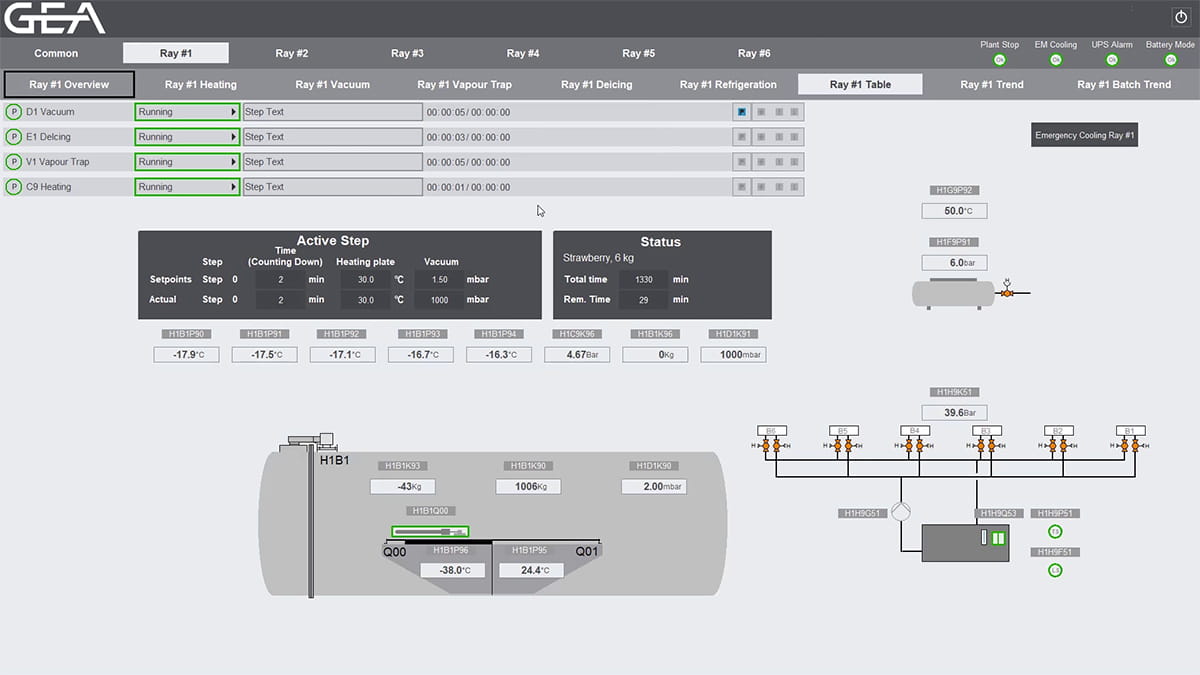Click the B6 label box
Viewport: 1200px width, 675px height.
pyautogui.click(x=771, y=431)
